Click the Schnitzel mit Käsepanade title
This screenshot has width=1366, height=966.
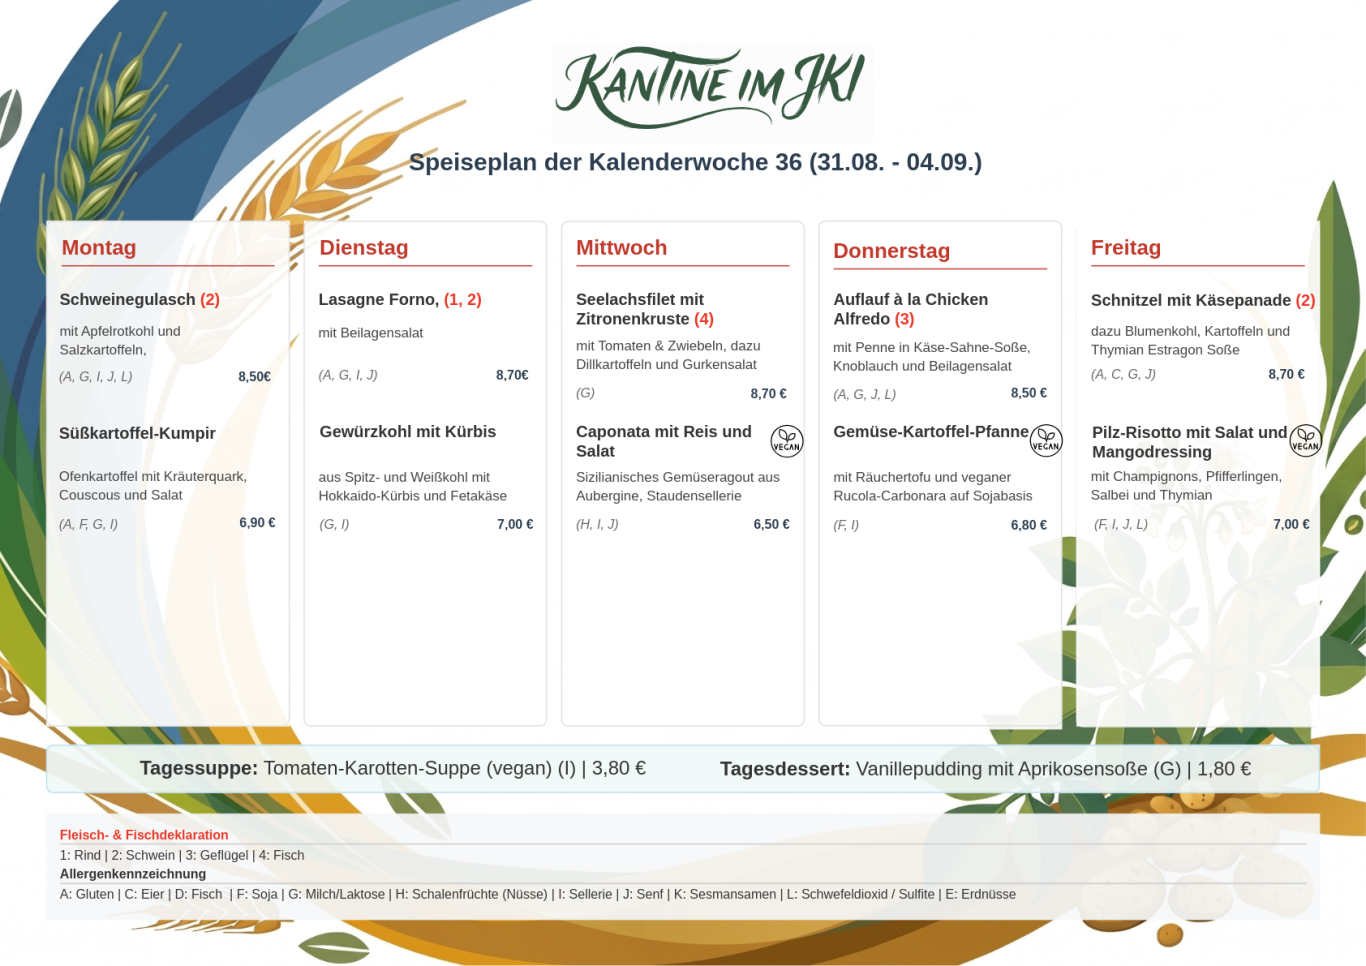(x=1203, y=300)
